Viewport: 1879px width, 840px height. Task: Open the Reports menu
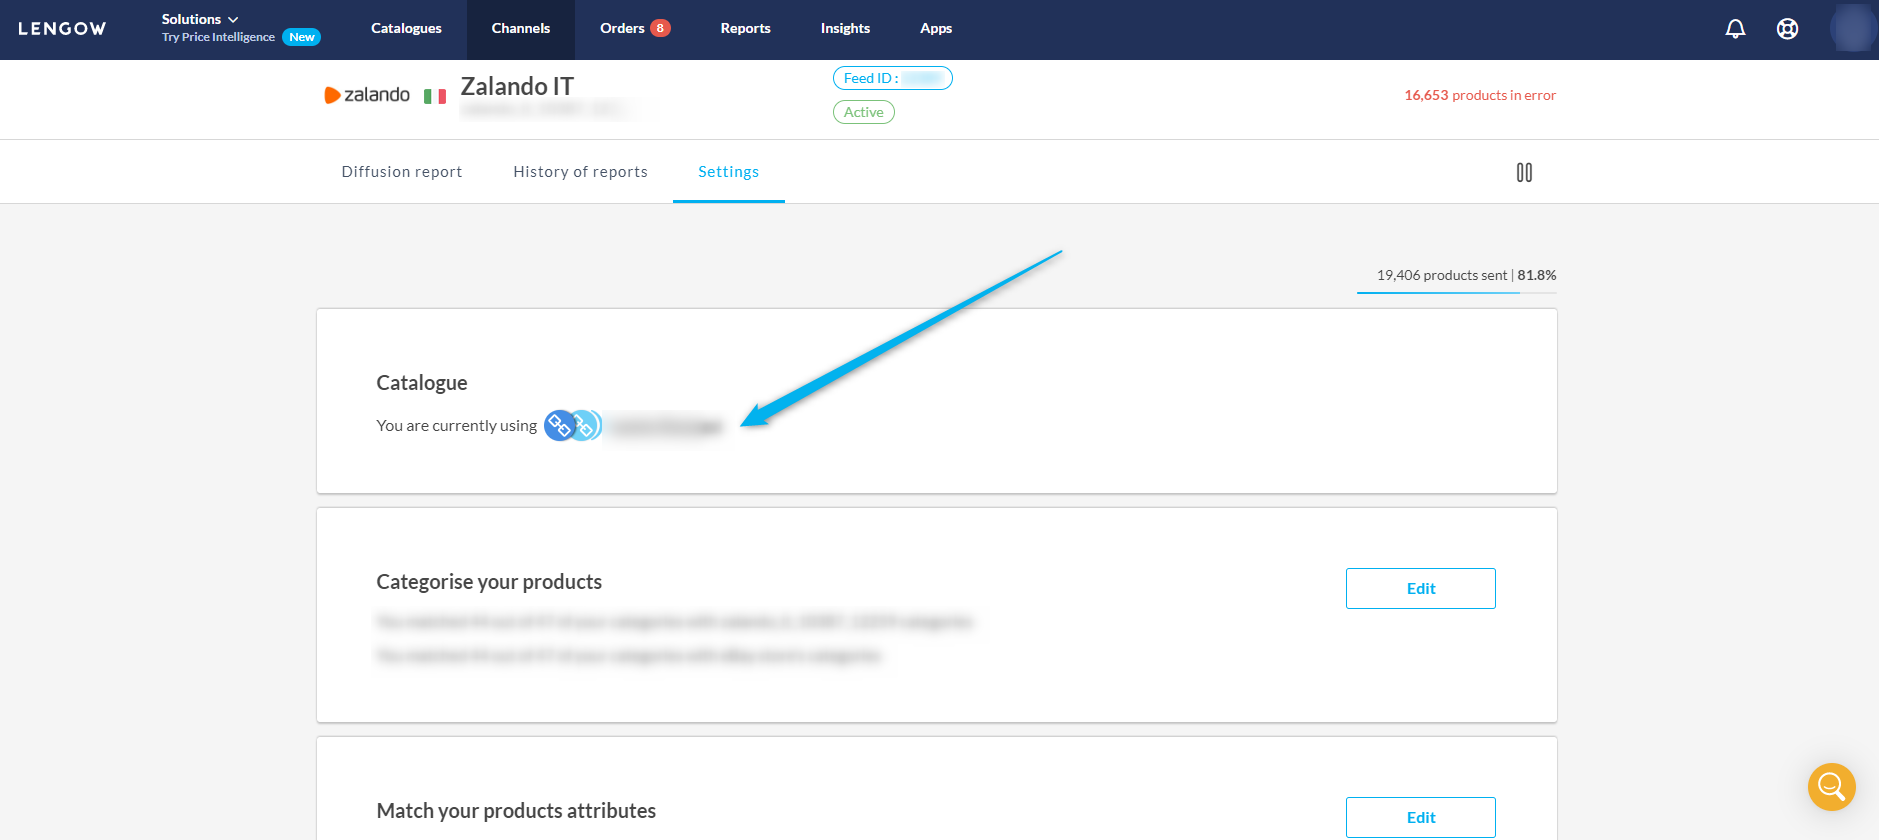pos(745,29)
